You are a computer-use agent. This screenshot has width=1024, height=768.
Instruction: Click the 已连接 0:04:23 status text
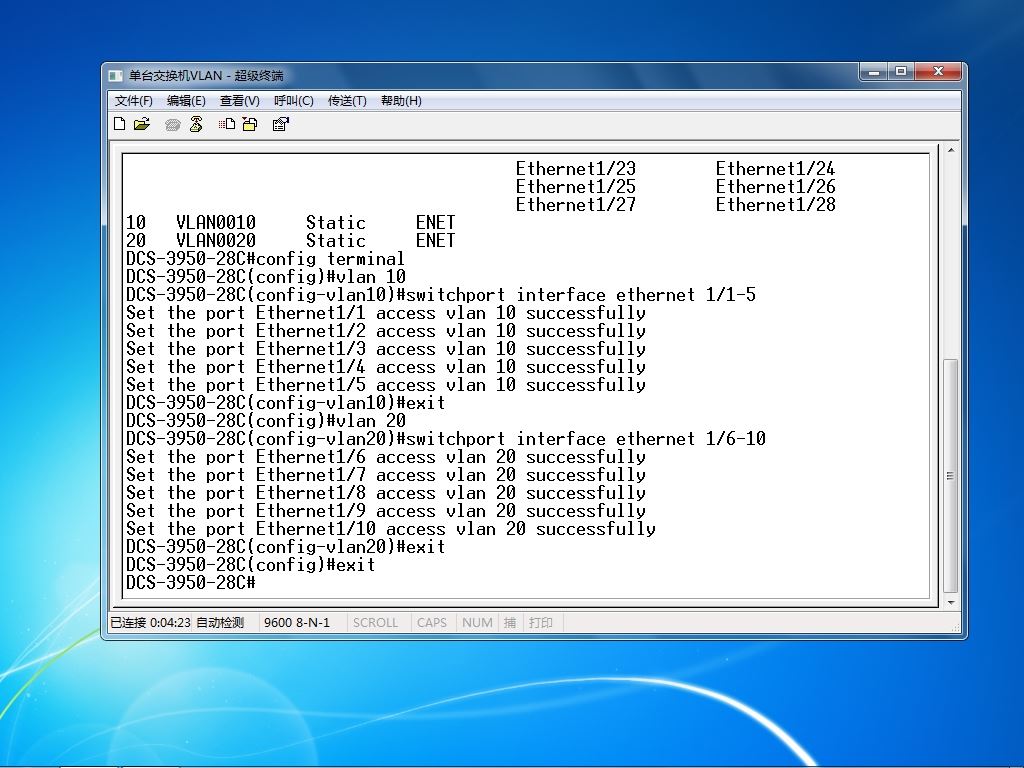point(150,623)
